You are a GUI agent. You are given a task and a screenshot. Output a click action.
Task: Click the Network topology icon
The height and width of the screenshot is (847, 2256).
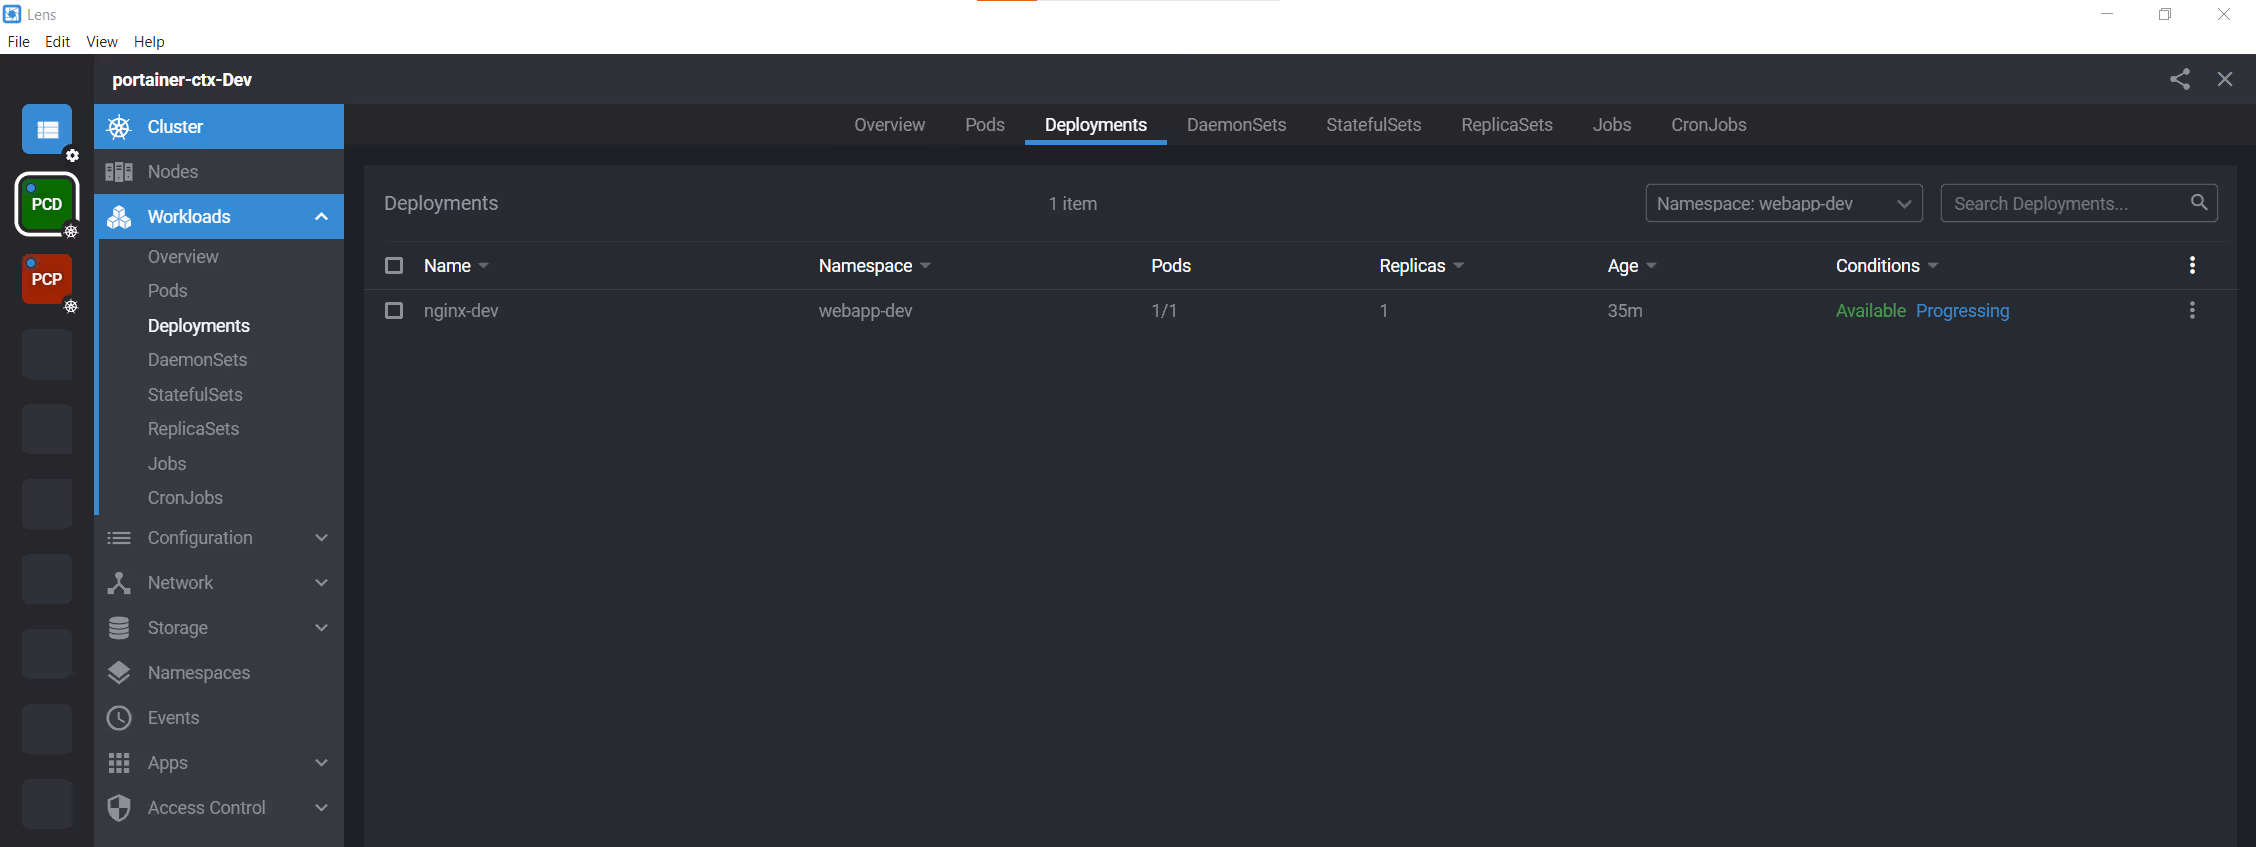click(x=119, y=583)
